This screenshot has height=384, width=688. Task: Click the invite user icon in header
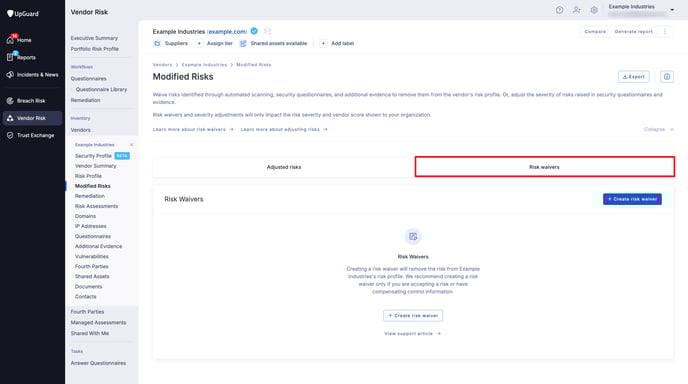click(x=577, y=10)
